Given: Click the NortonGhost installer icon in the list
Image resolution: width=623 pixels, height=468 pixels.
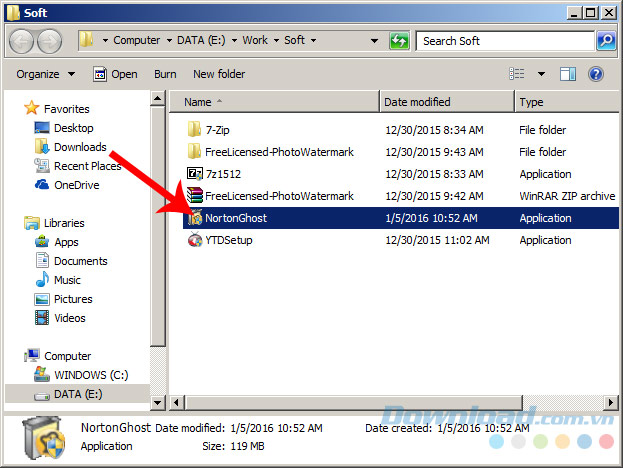Looking at the screenshot, I should [x=195, y=218].
